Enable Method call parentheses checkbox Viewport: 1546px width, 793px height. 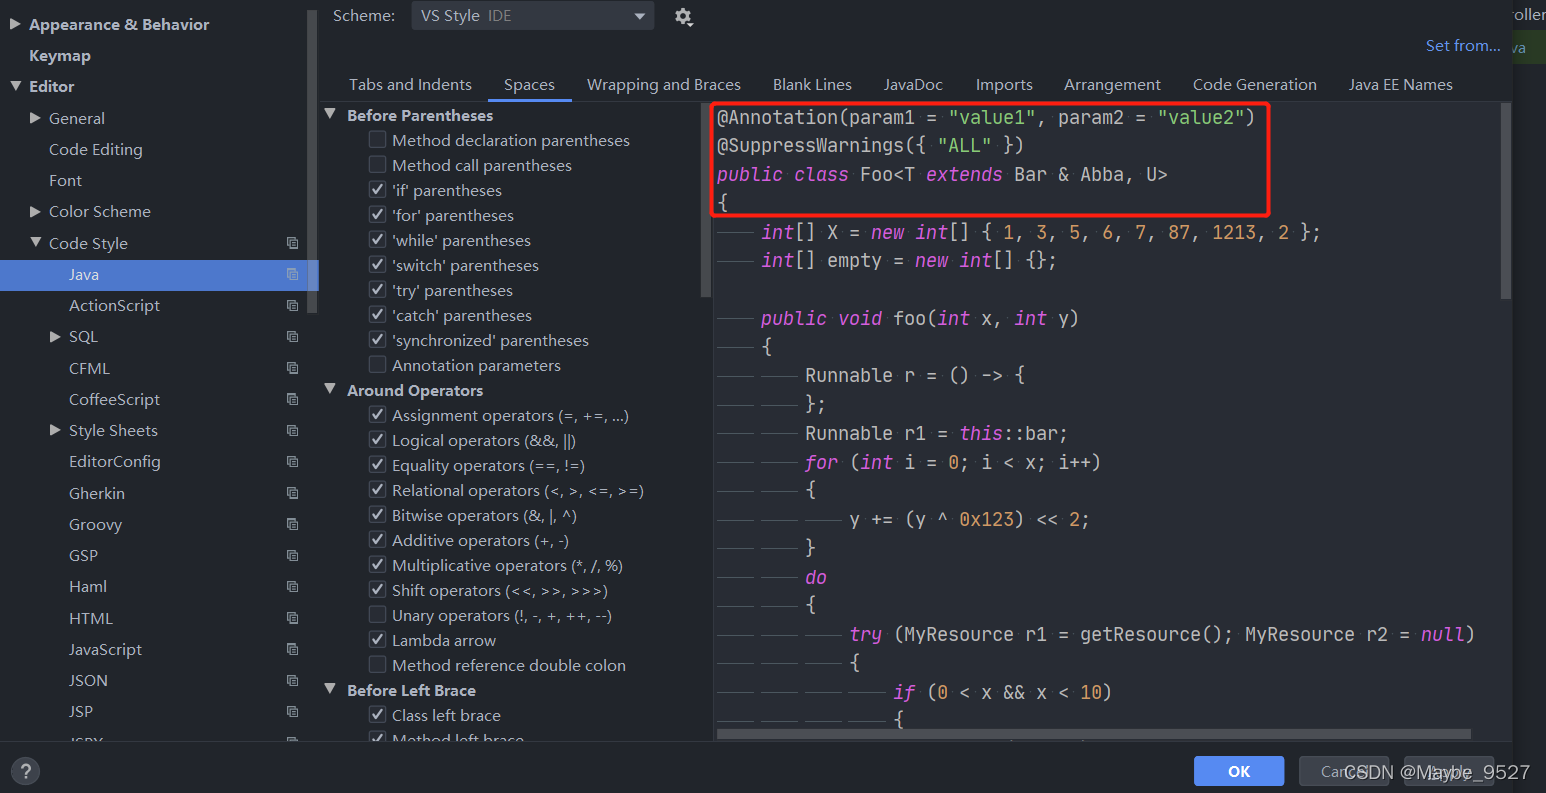point(377,165)
